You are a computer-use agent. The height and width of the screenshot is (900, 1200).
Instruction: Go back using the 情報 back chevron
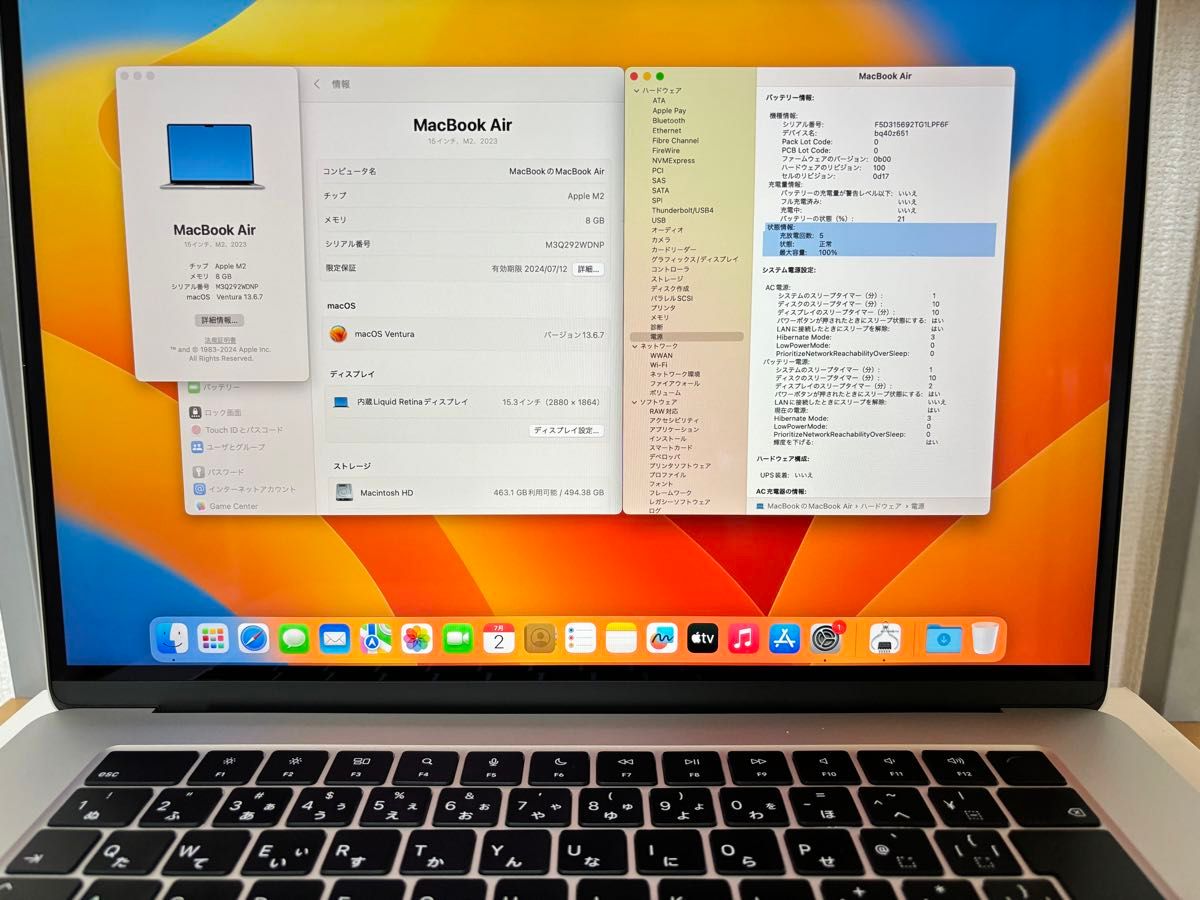[x=317, y=84]
